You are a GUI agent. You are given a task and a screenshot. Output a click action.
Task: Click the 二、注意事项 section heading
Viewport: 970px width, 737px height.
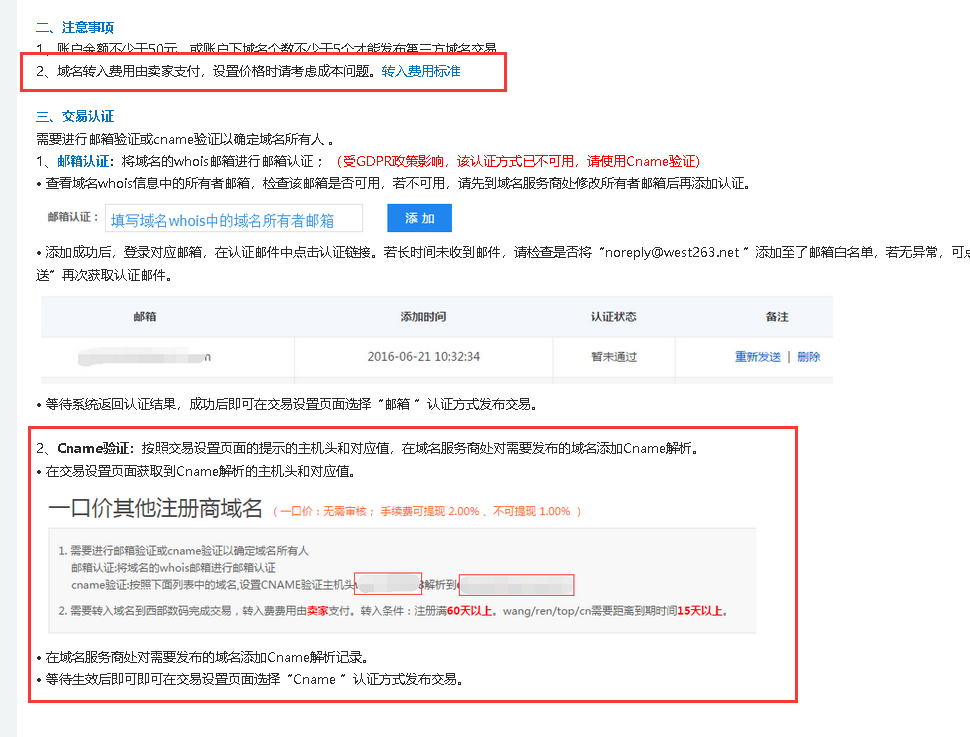[x=75, y=27]
